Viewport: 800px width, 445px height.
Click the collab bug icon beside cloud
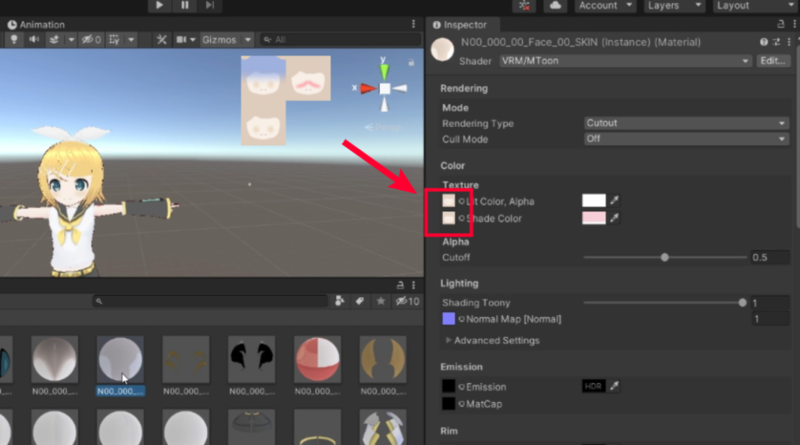click(x=524, y=5)
